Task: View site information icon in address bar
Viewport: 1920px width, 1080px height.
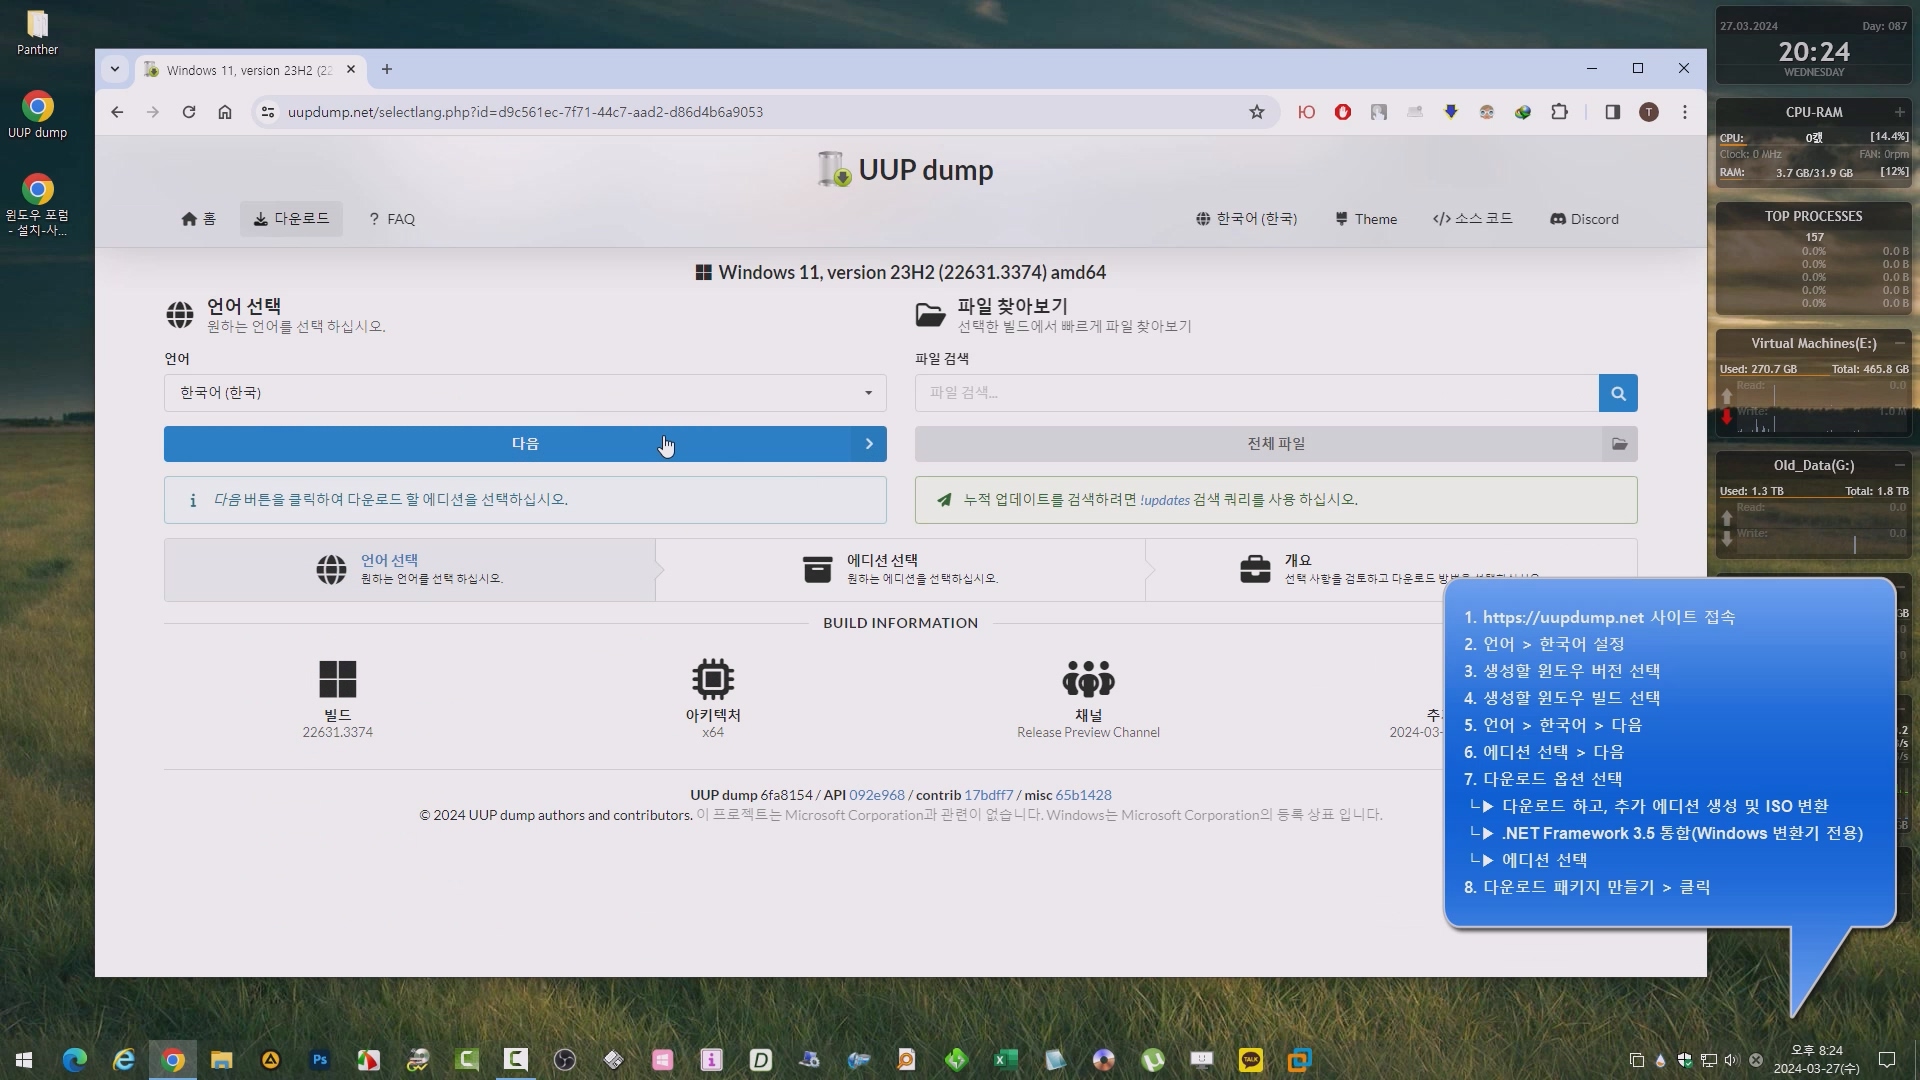Action: (268, 112)
